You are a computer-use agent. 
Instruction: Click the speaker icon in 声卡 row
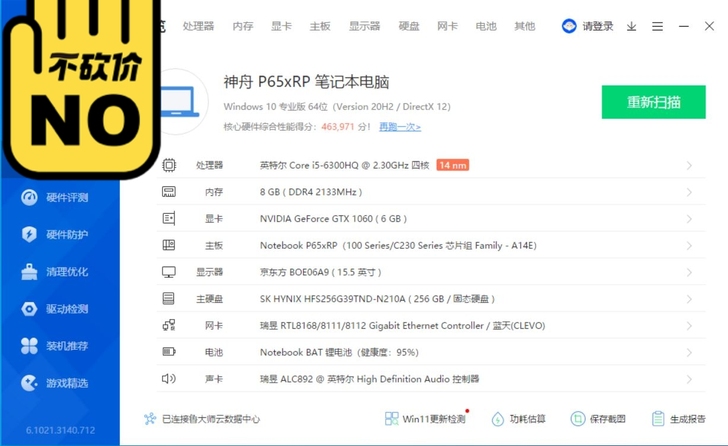click(169, 379)
